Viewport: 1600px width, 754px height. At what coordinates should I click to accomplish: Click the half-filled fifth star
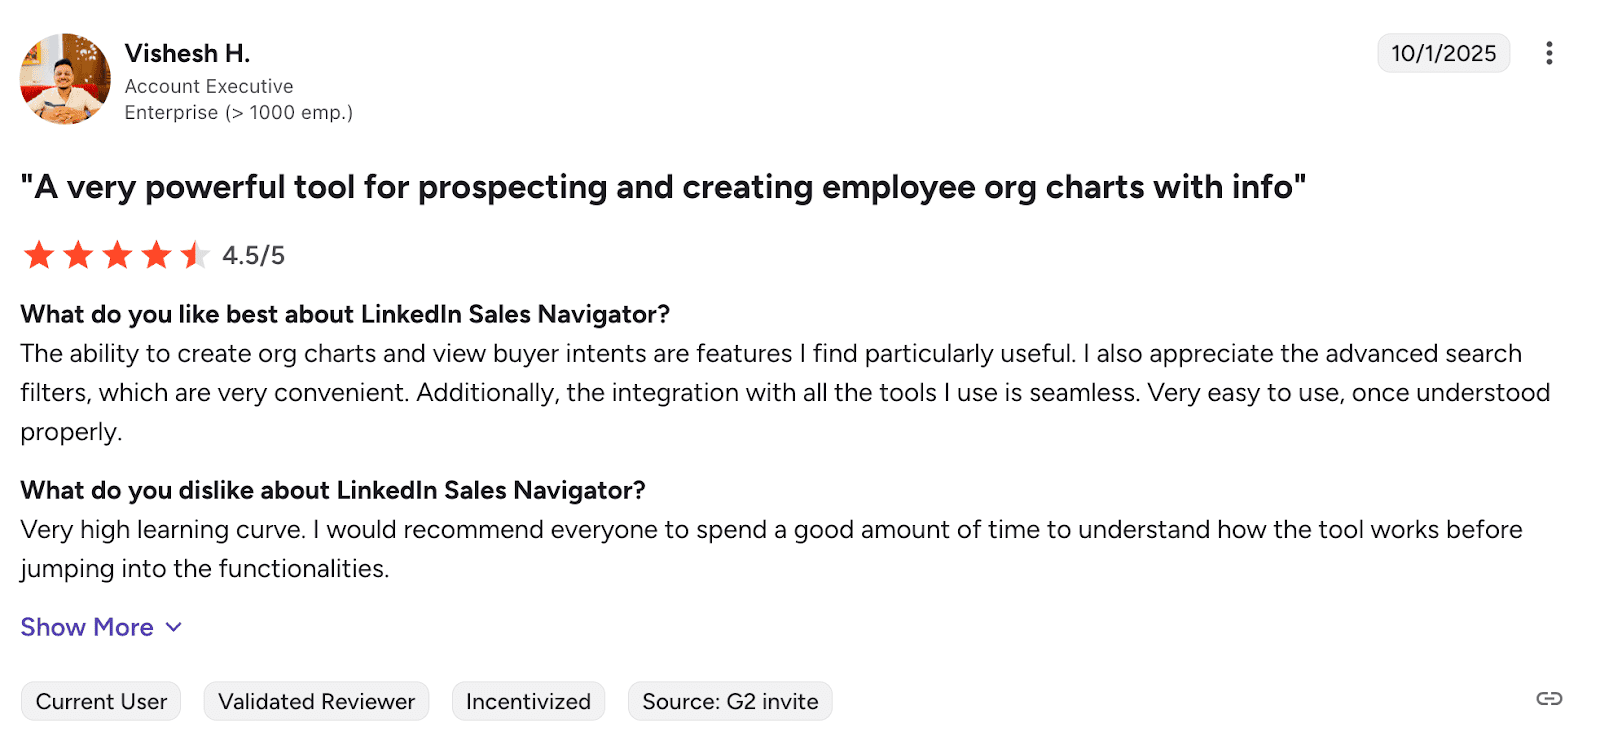coord(194,255)
